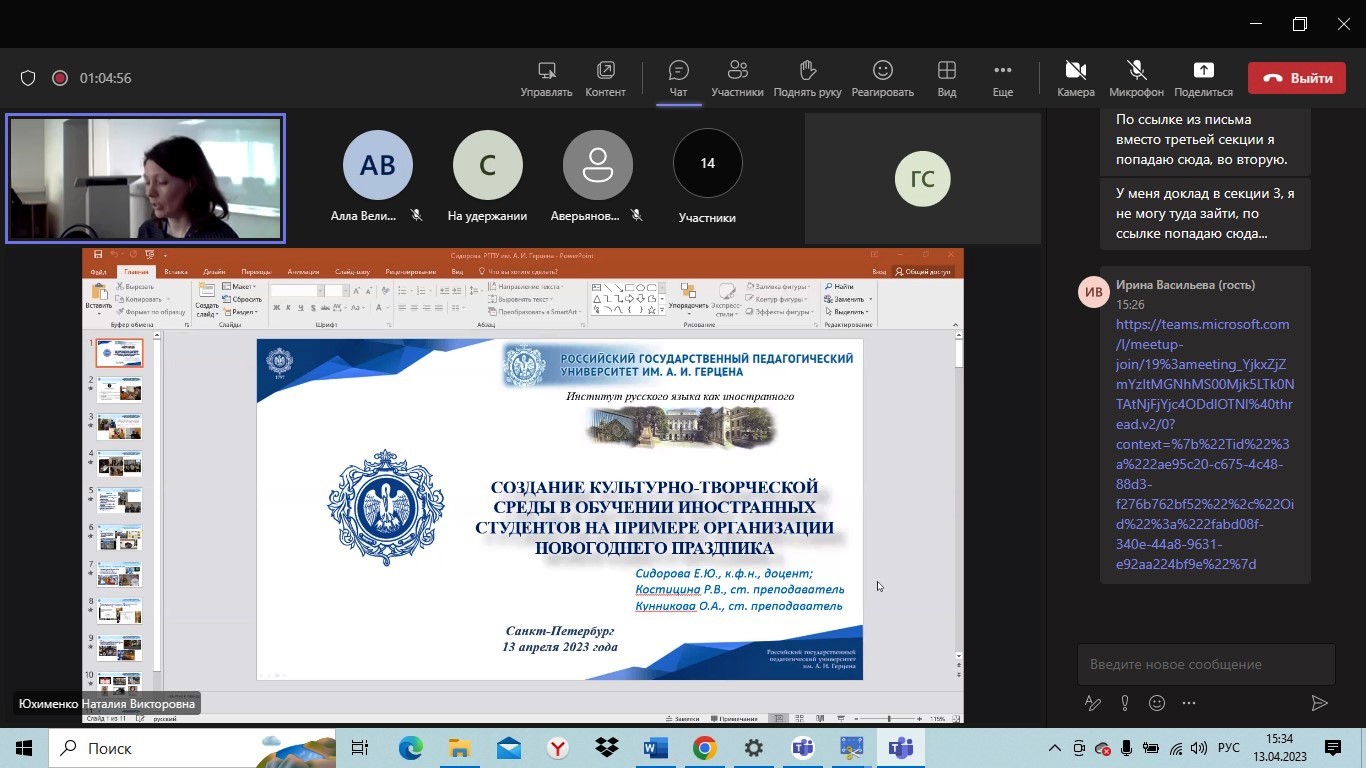
Task: Open the emoji picker in chat
Action: (x=1157, y=703)
